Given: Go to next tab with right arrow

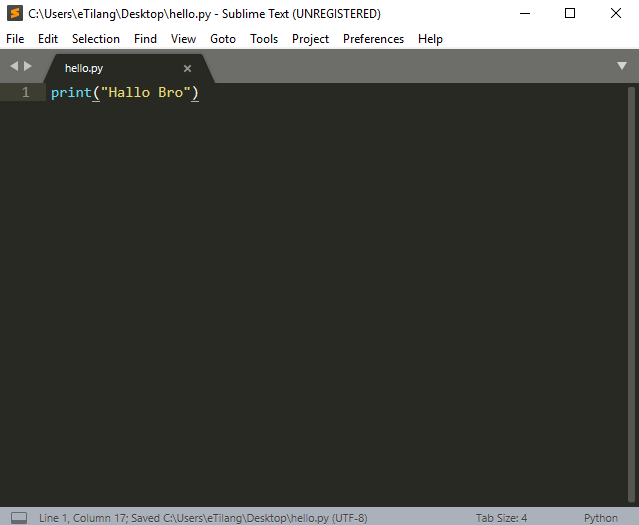Looking at the screenshot, I should pos(28,66).
